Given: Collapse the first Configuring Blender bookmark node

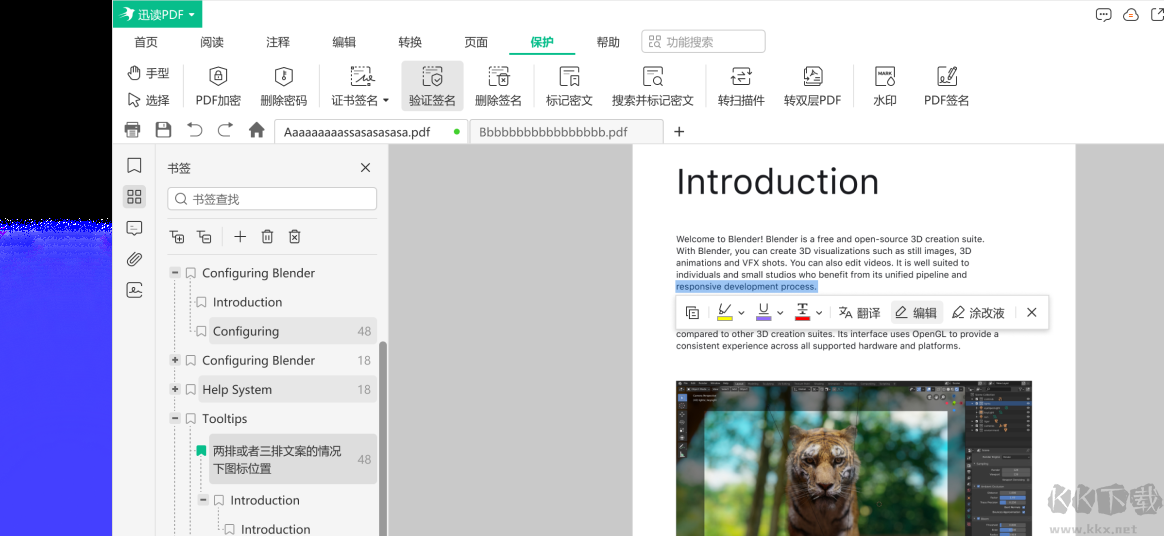Looking at the screenshot, I should [175, 272].
